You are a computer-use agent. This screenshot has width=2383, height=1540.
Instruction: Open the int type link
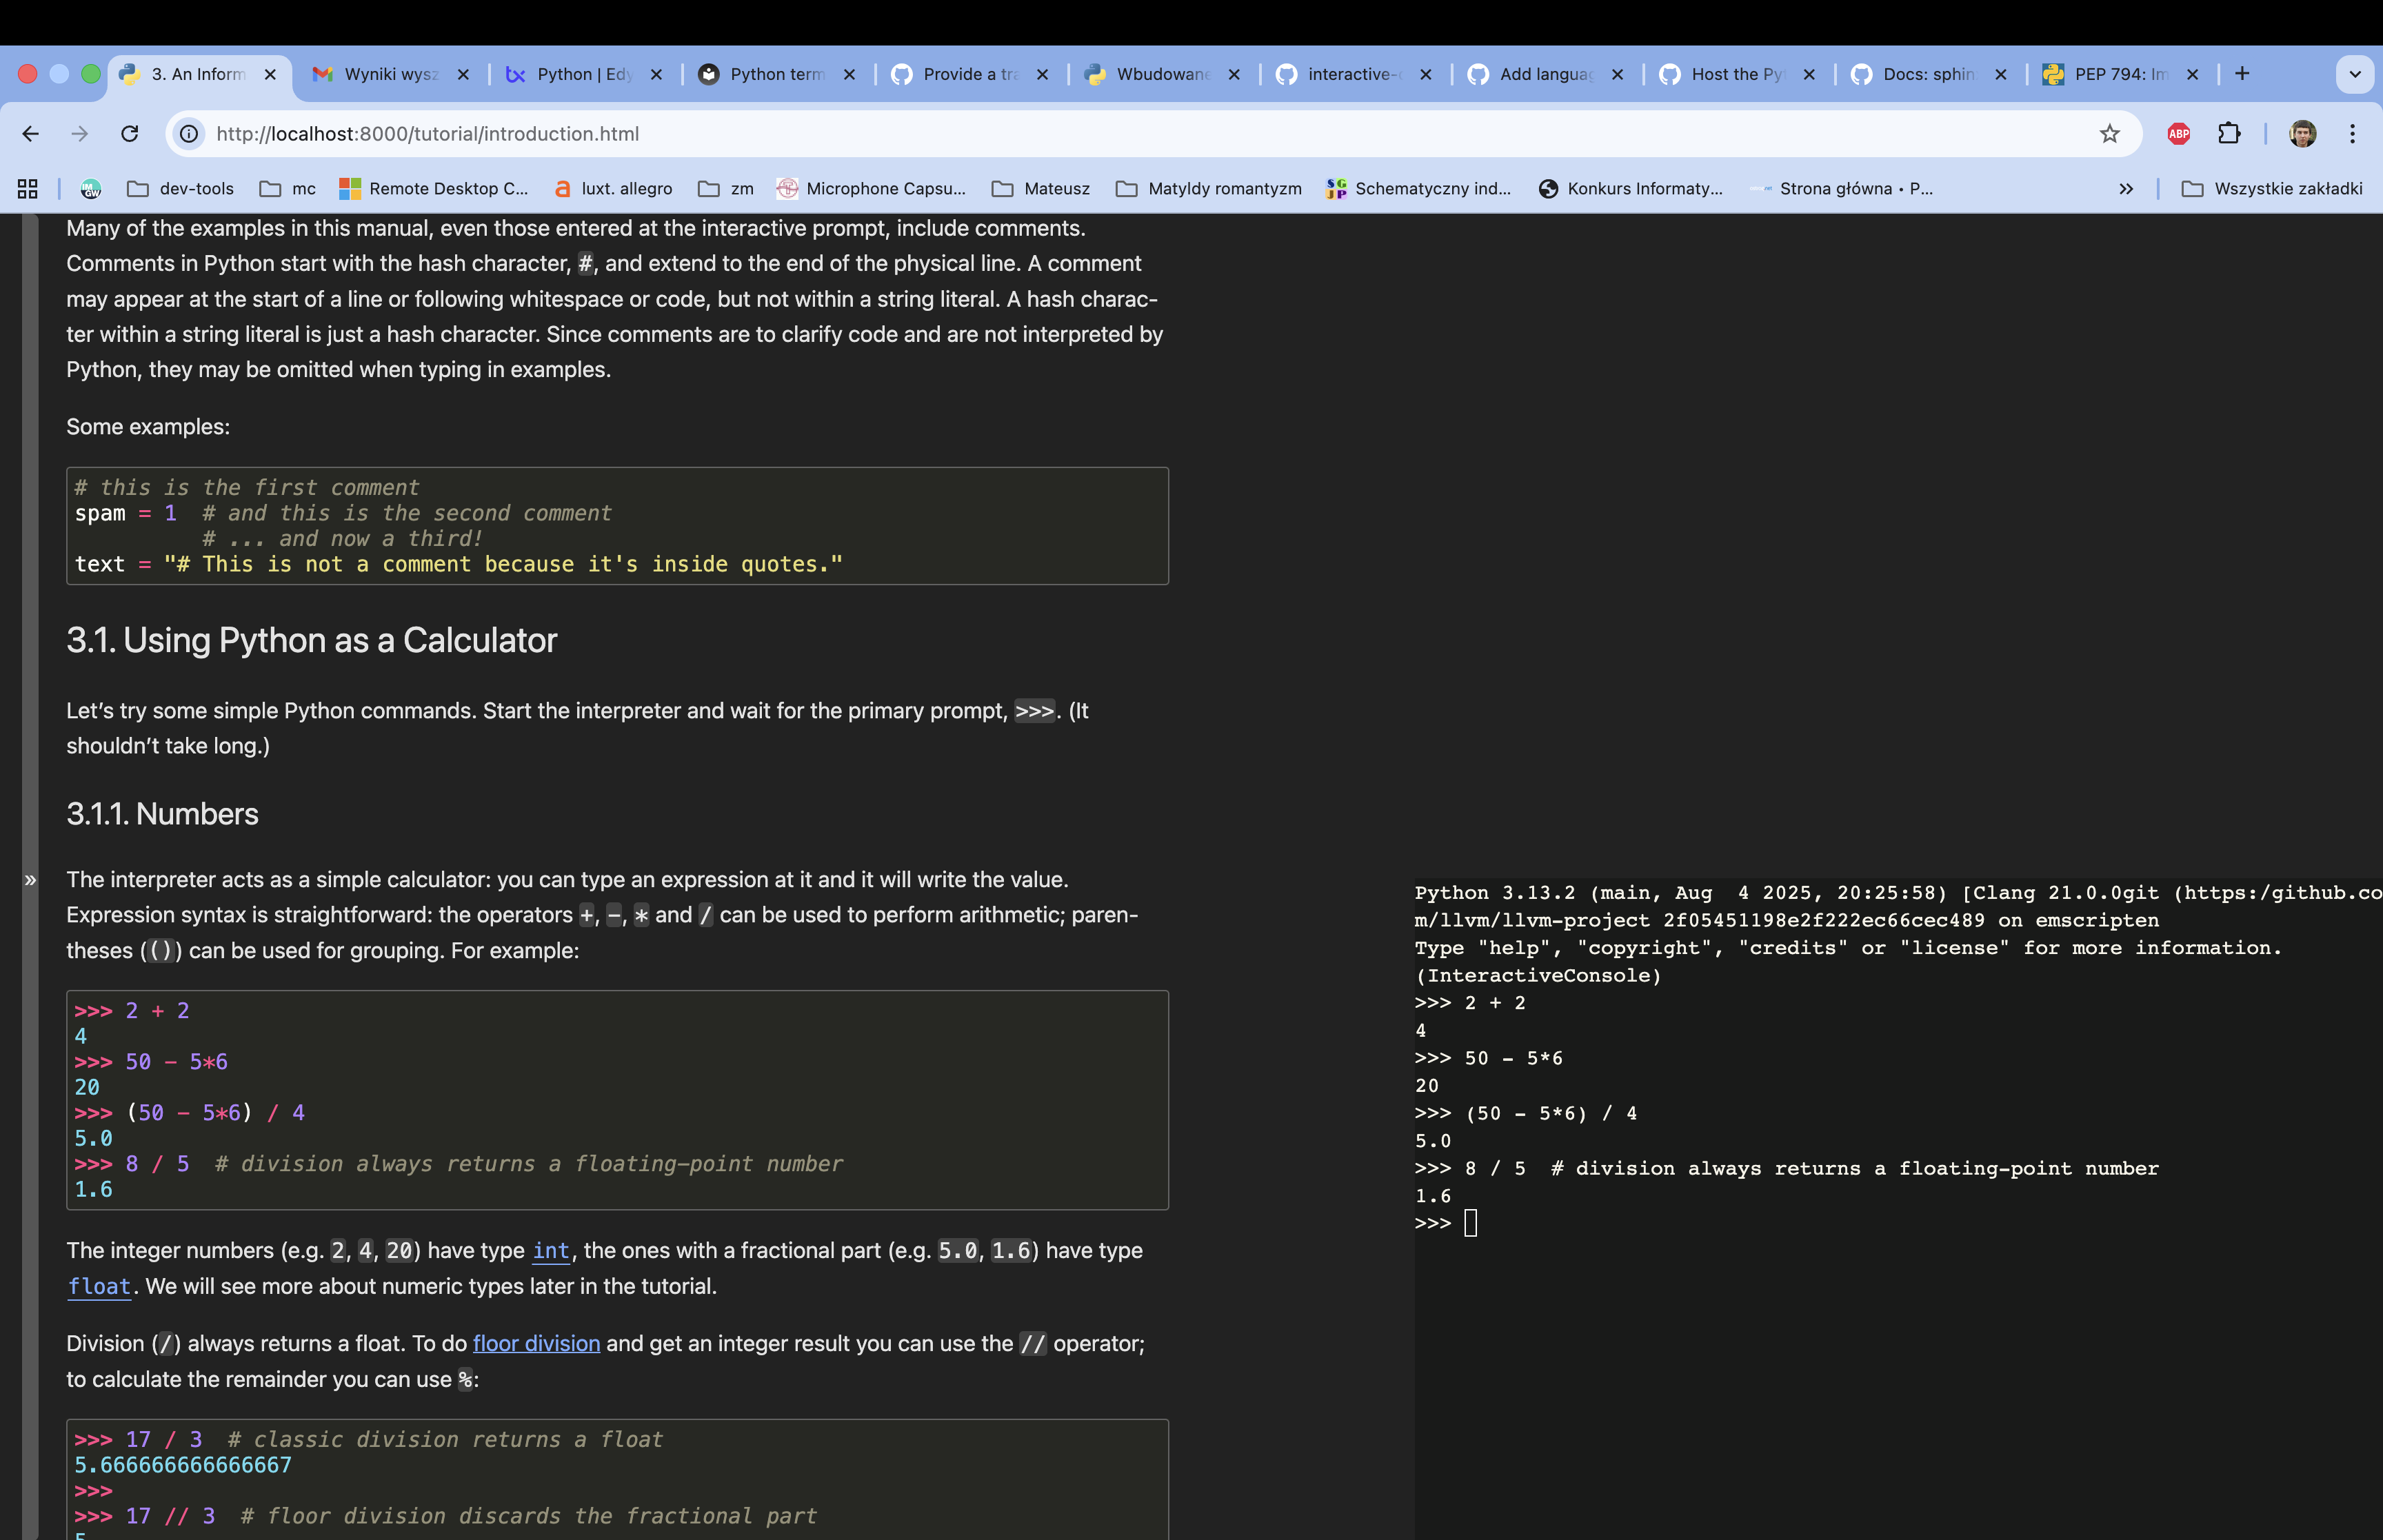(x=551, y=1251)
